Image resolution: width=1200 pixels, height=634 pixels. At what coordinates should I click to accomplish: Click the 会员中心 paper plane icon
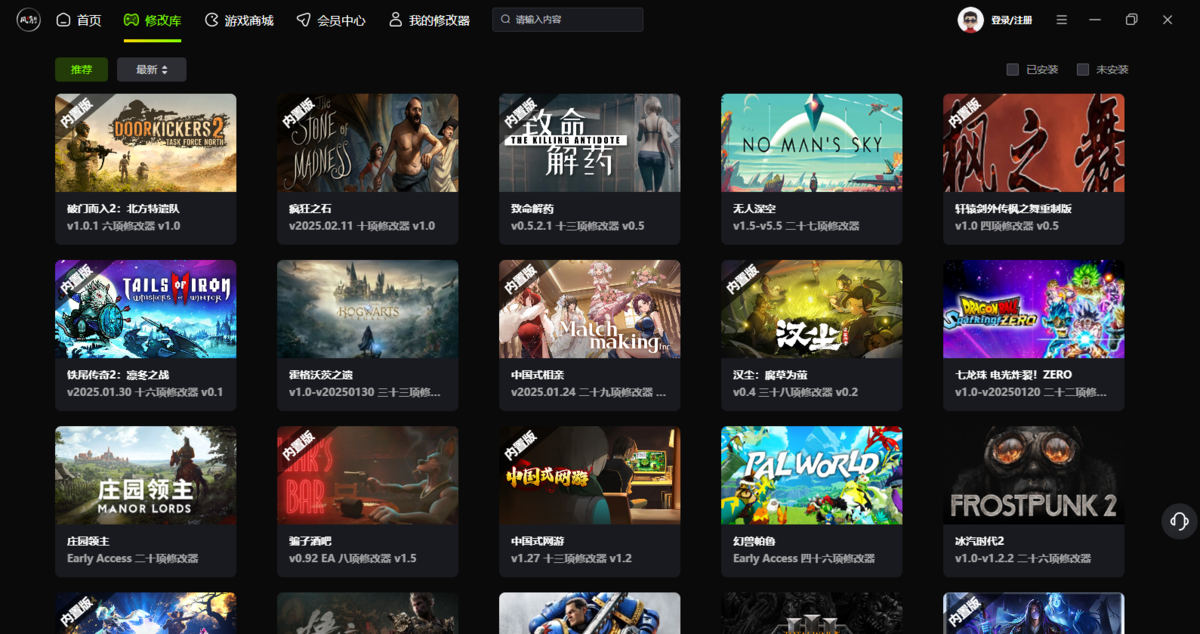click(x=303, y=20)
